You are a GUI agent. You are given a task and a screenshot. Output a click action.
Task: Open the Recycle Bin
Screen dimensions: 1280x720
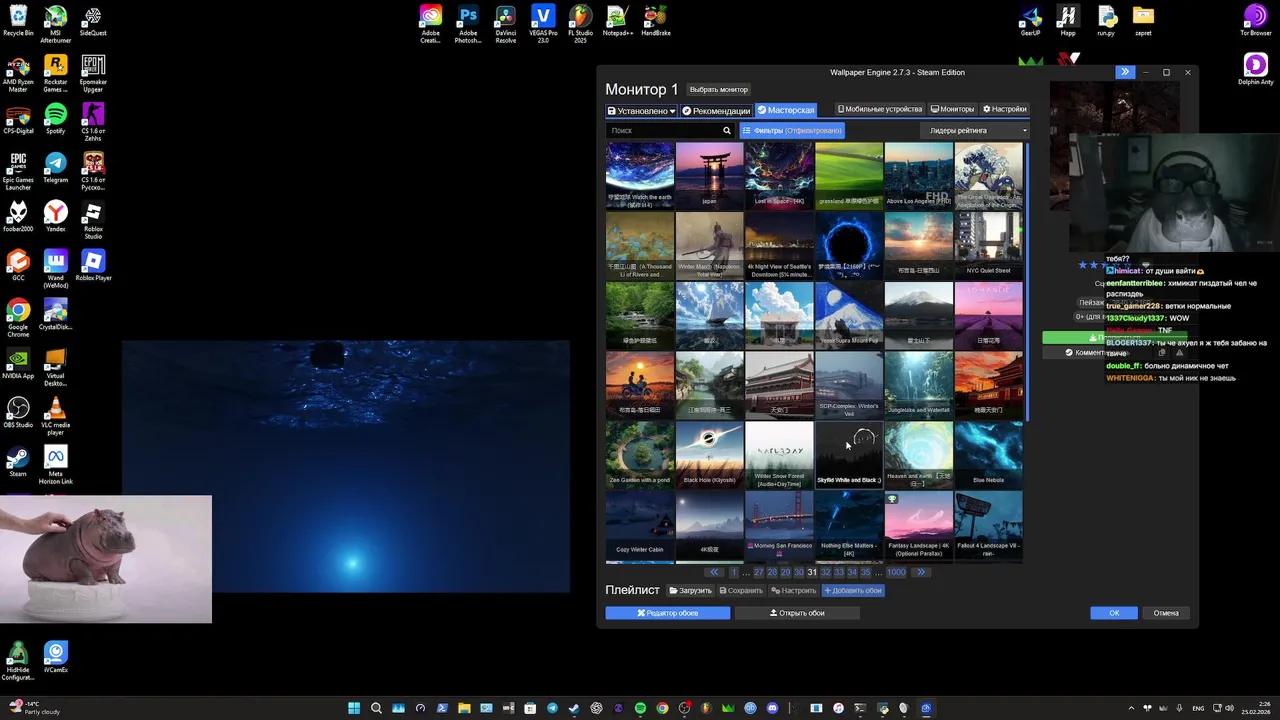18,20
